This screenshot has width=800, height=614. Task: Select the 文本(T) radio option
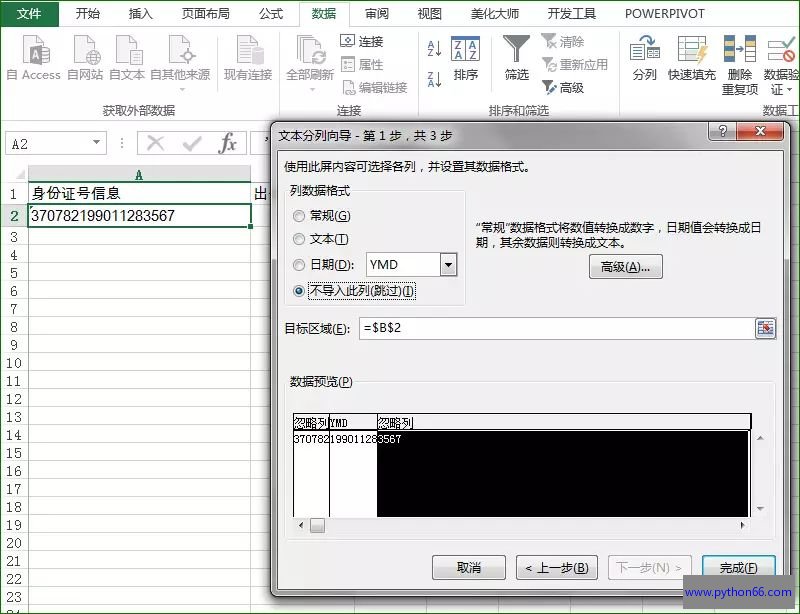tap(299, 239)
